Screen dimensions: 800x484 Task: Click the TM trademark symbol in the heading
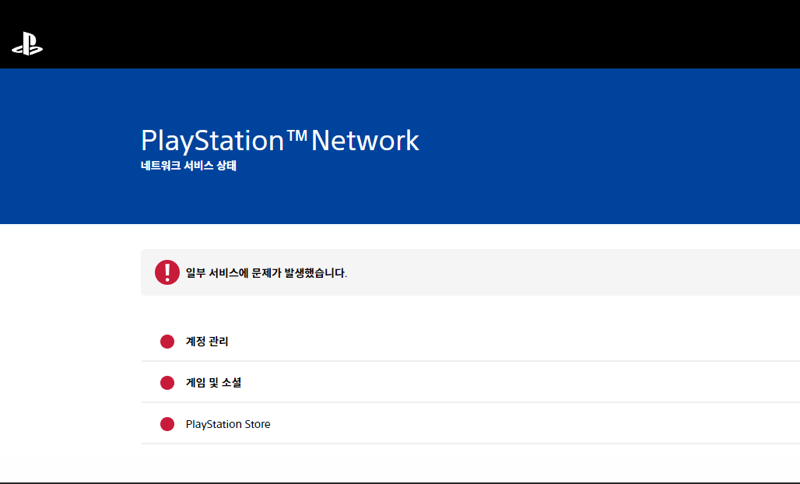coord(297,135)
